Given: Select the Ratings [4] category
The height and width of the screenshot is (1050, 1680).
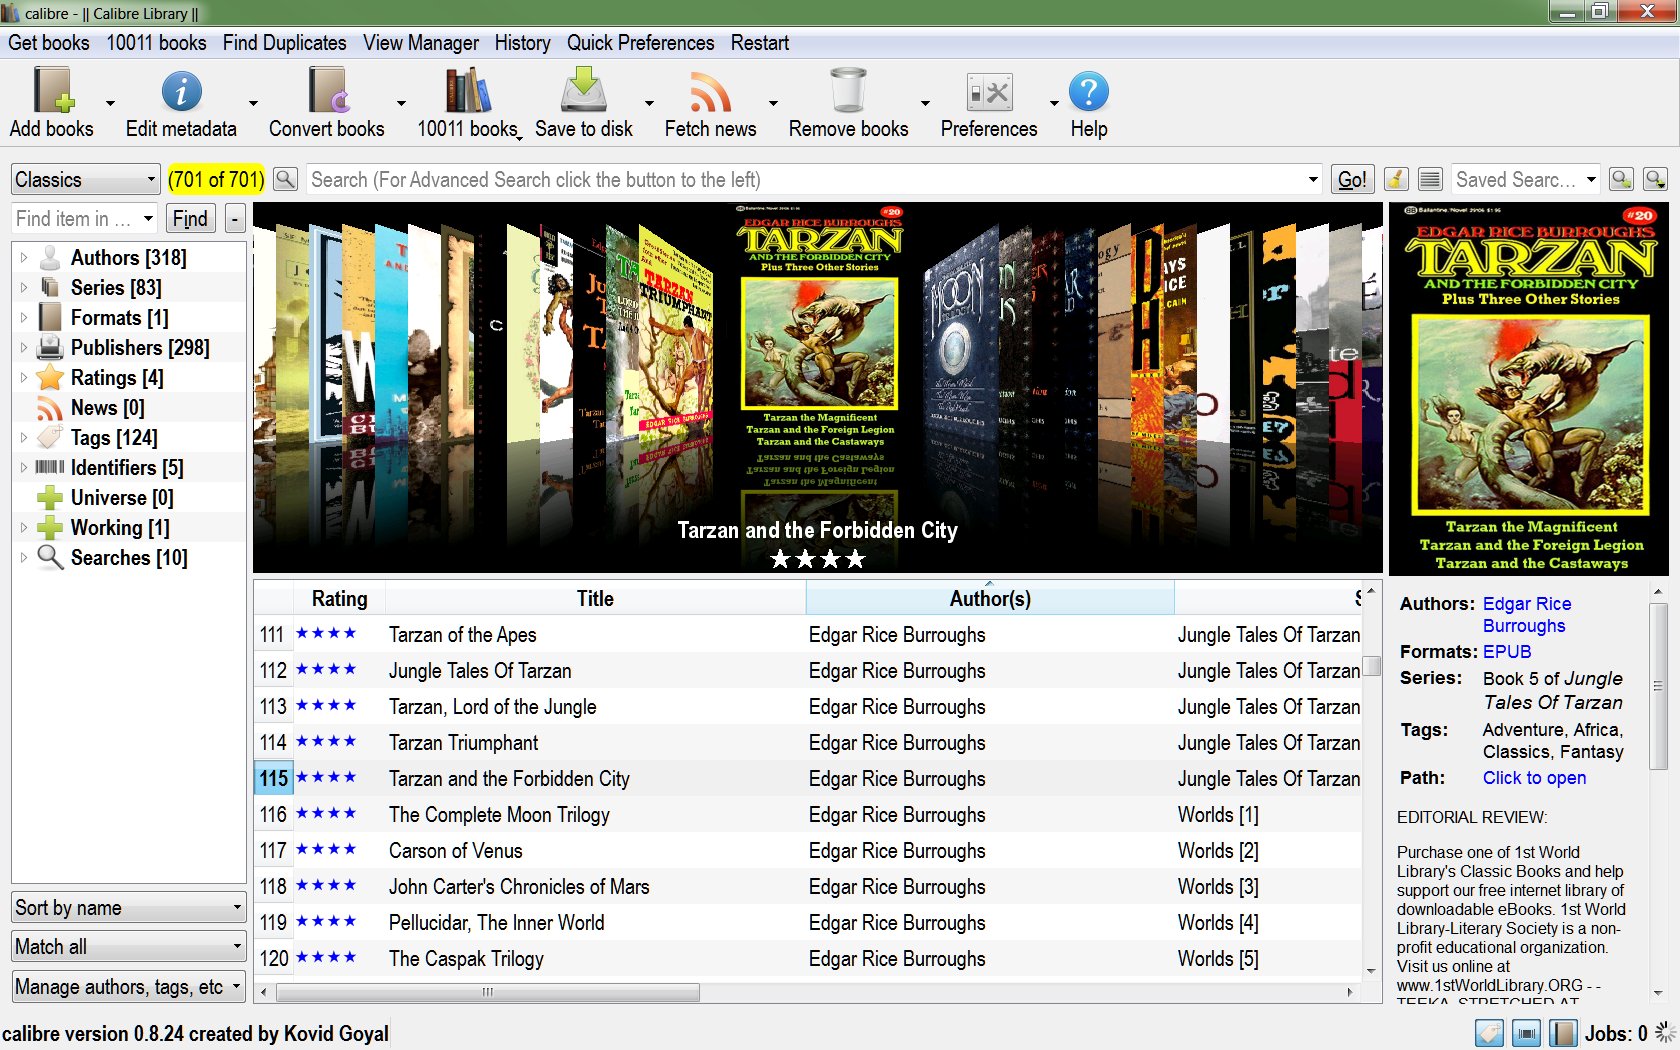Looking at the screenshot, I should (117, 377).
